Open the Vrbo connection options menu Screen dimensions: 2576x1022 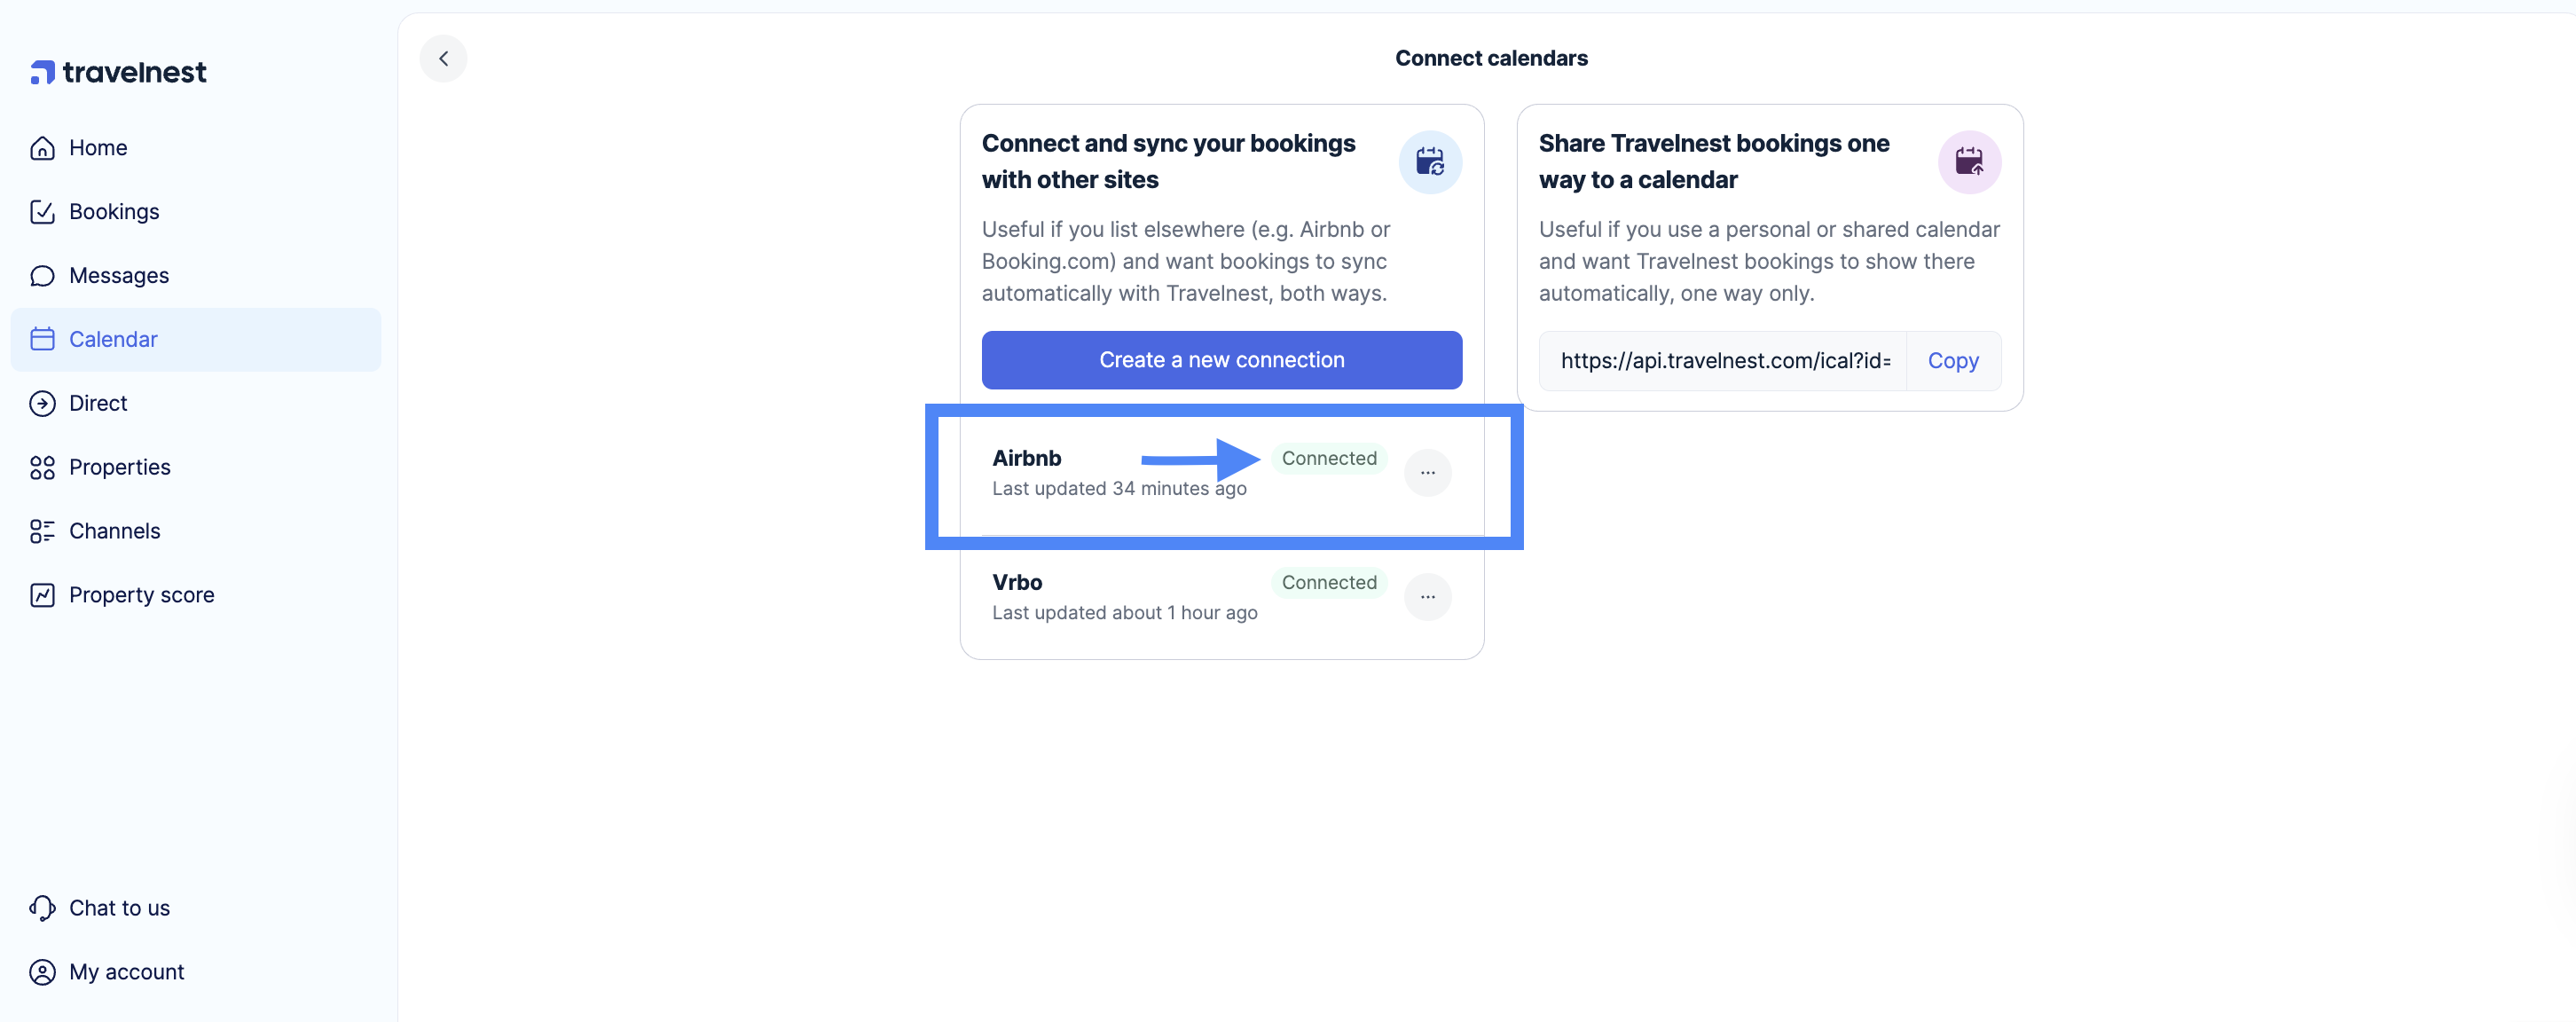1428,596
